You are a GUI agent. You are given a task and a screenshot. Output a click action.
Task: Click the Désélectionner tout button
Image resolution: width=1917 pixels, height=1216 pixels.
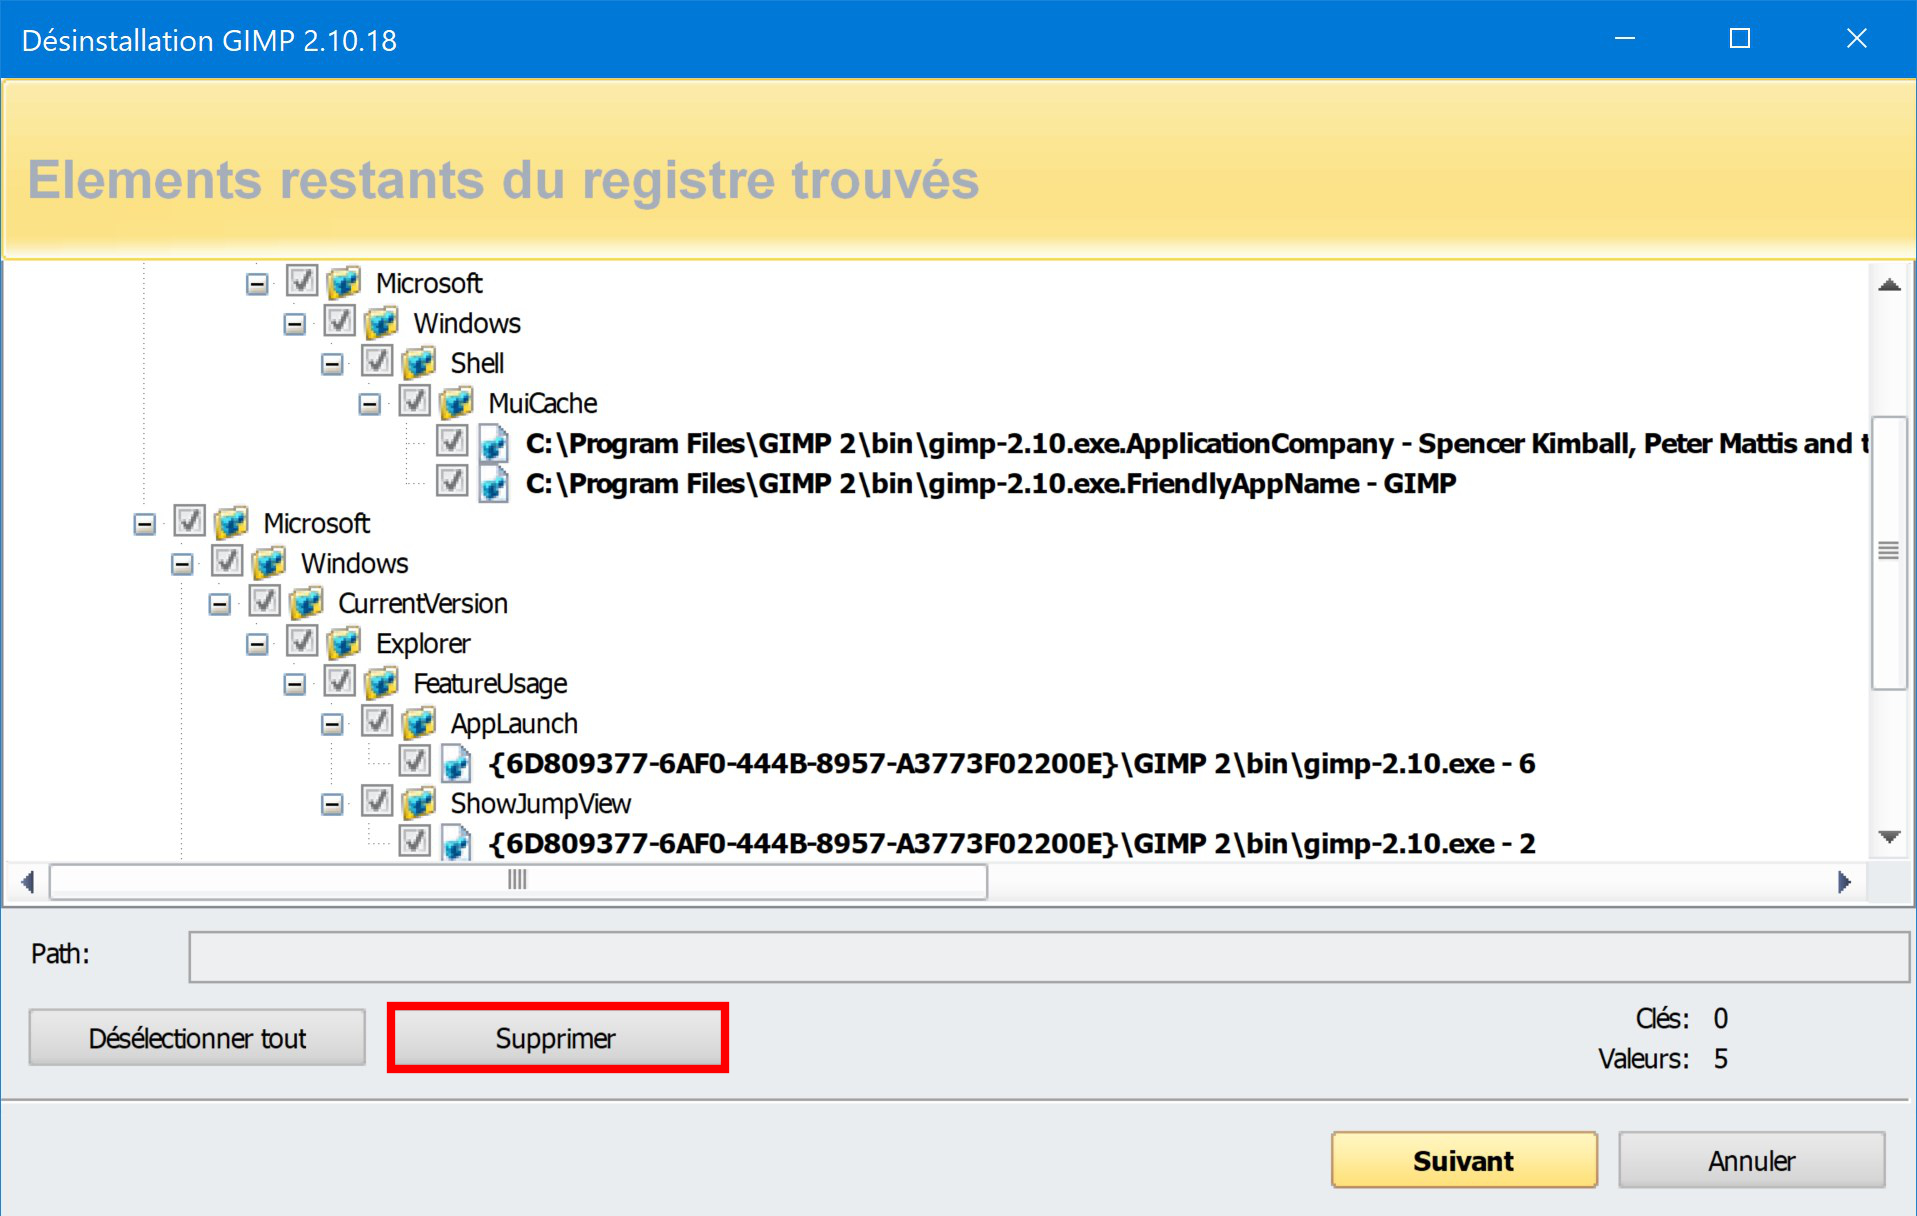197,1038
